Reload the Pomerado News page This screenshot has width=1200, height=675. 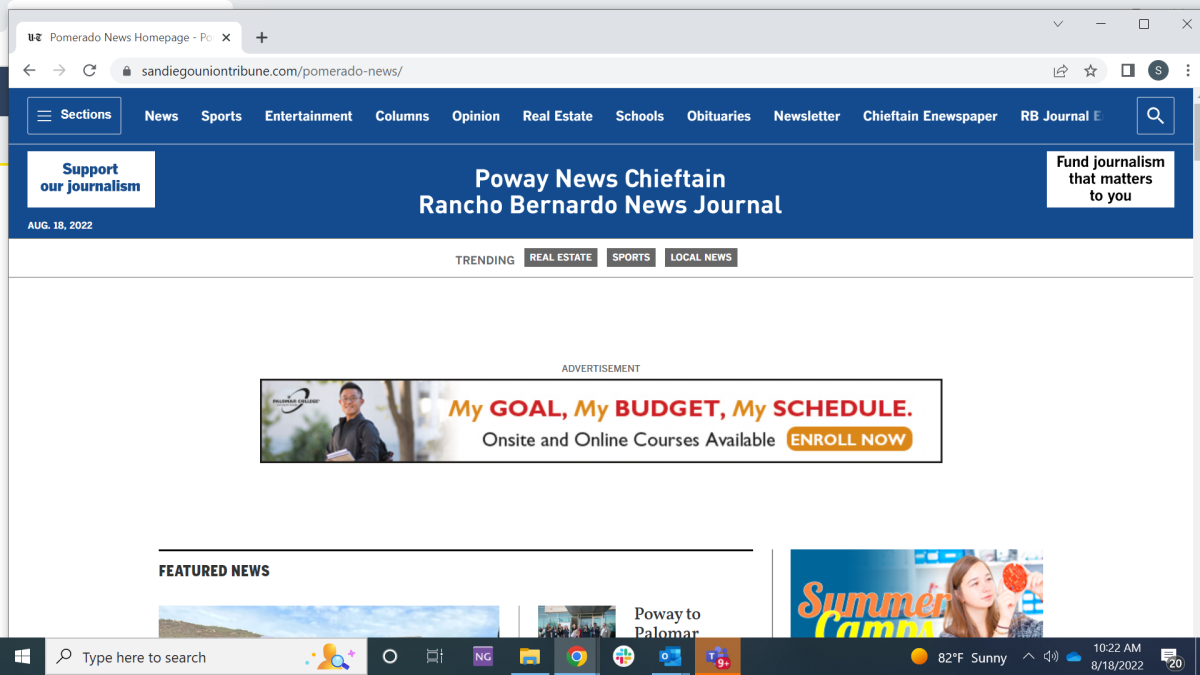(89, 70)
